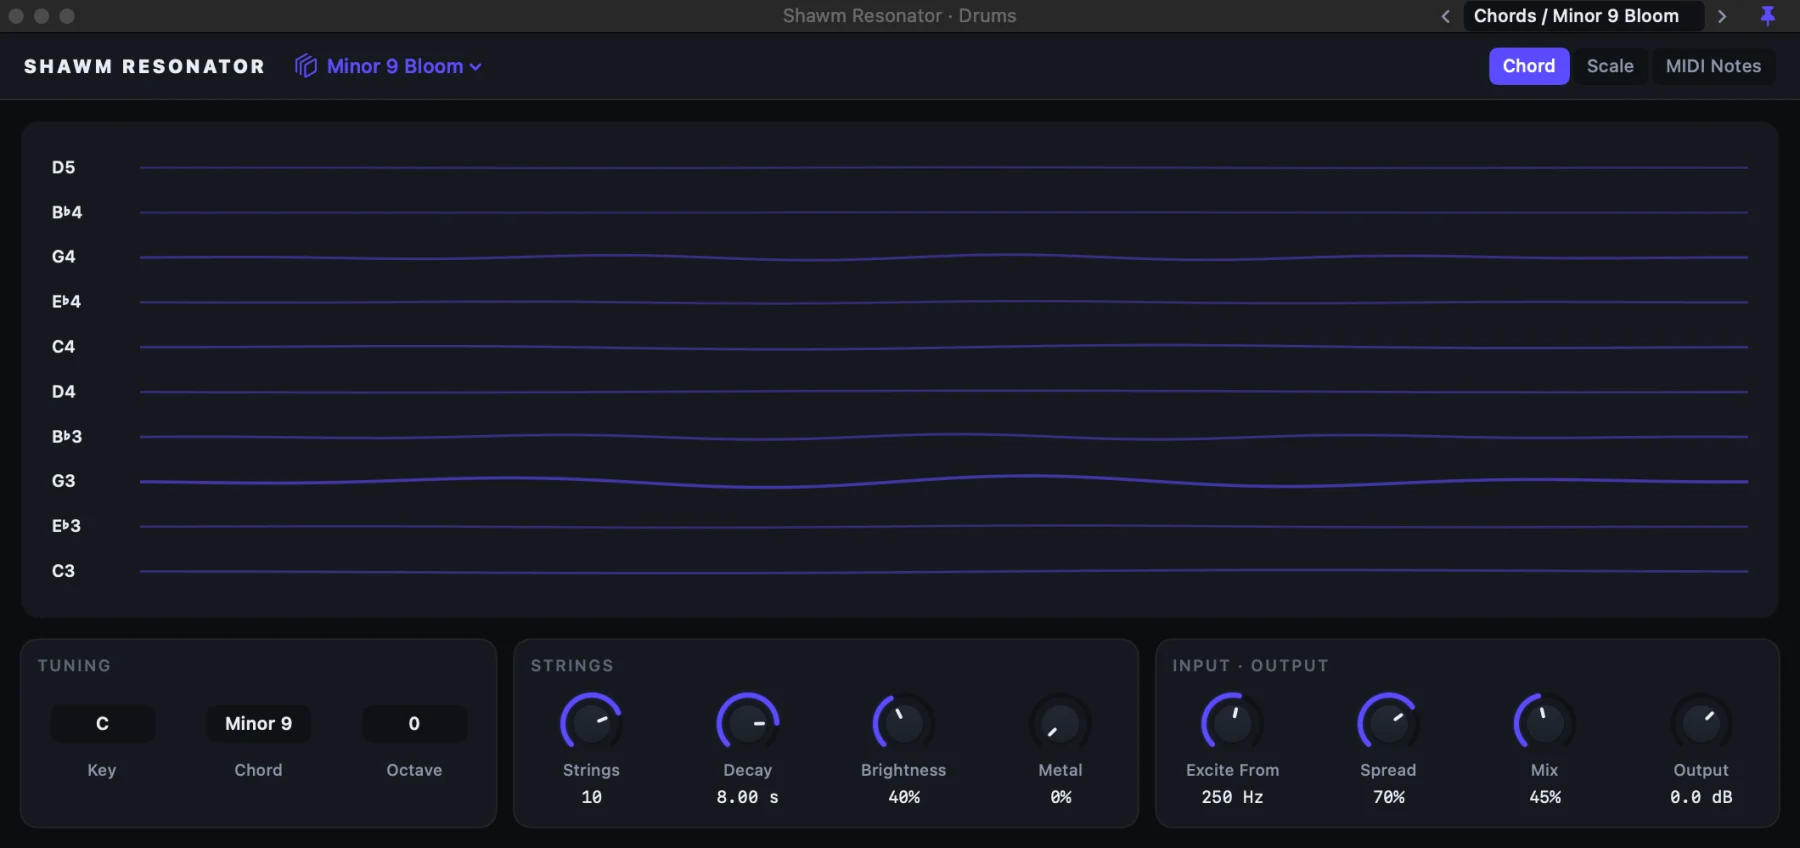Switch to the Scale tab

[x=1610, y=66]
